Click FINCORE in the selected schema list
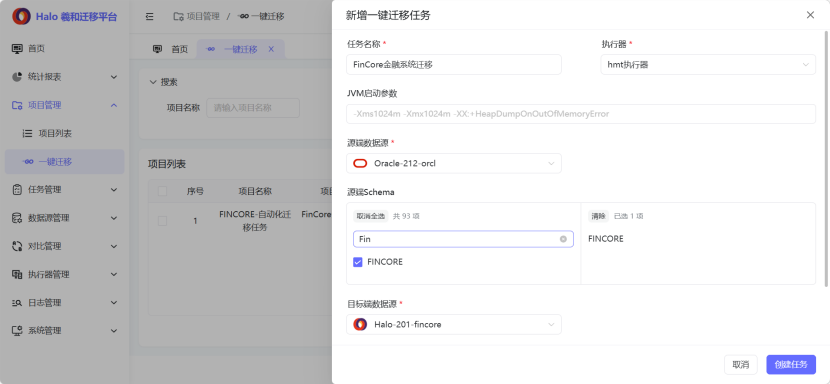Screen dimensions: 830x384 [606, 239]
